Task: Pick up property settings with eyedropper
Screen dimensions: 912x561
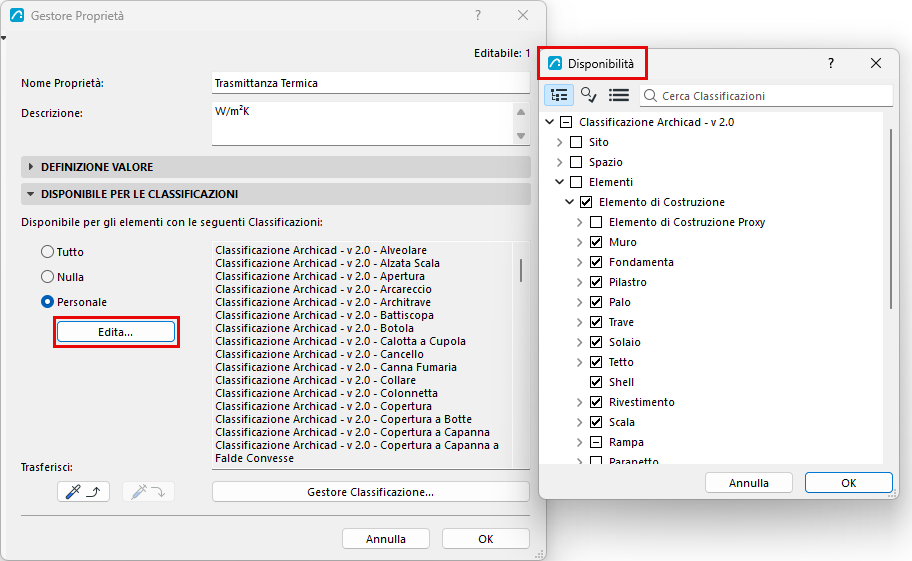Action: pos(84,492)
